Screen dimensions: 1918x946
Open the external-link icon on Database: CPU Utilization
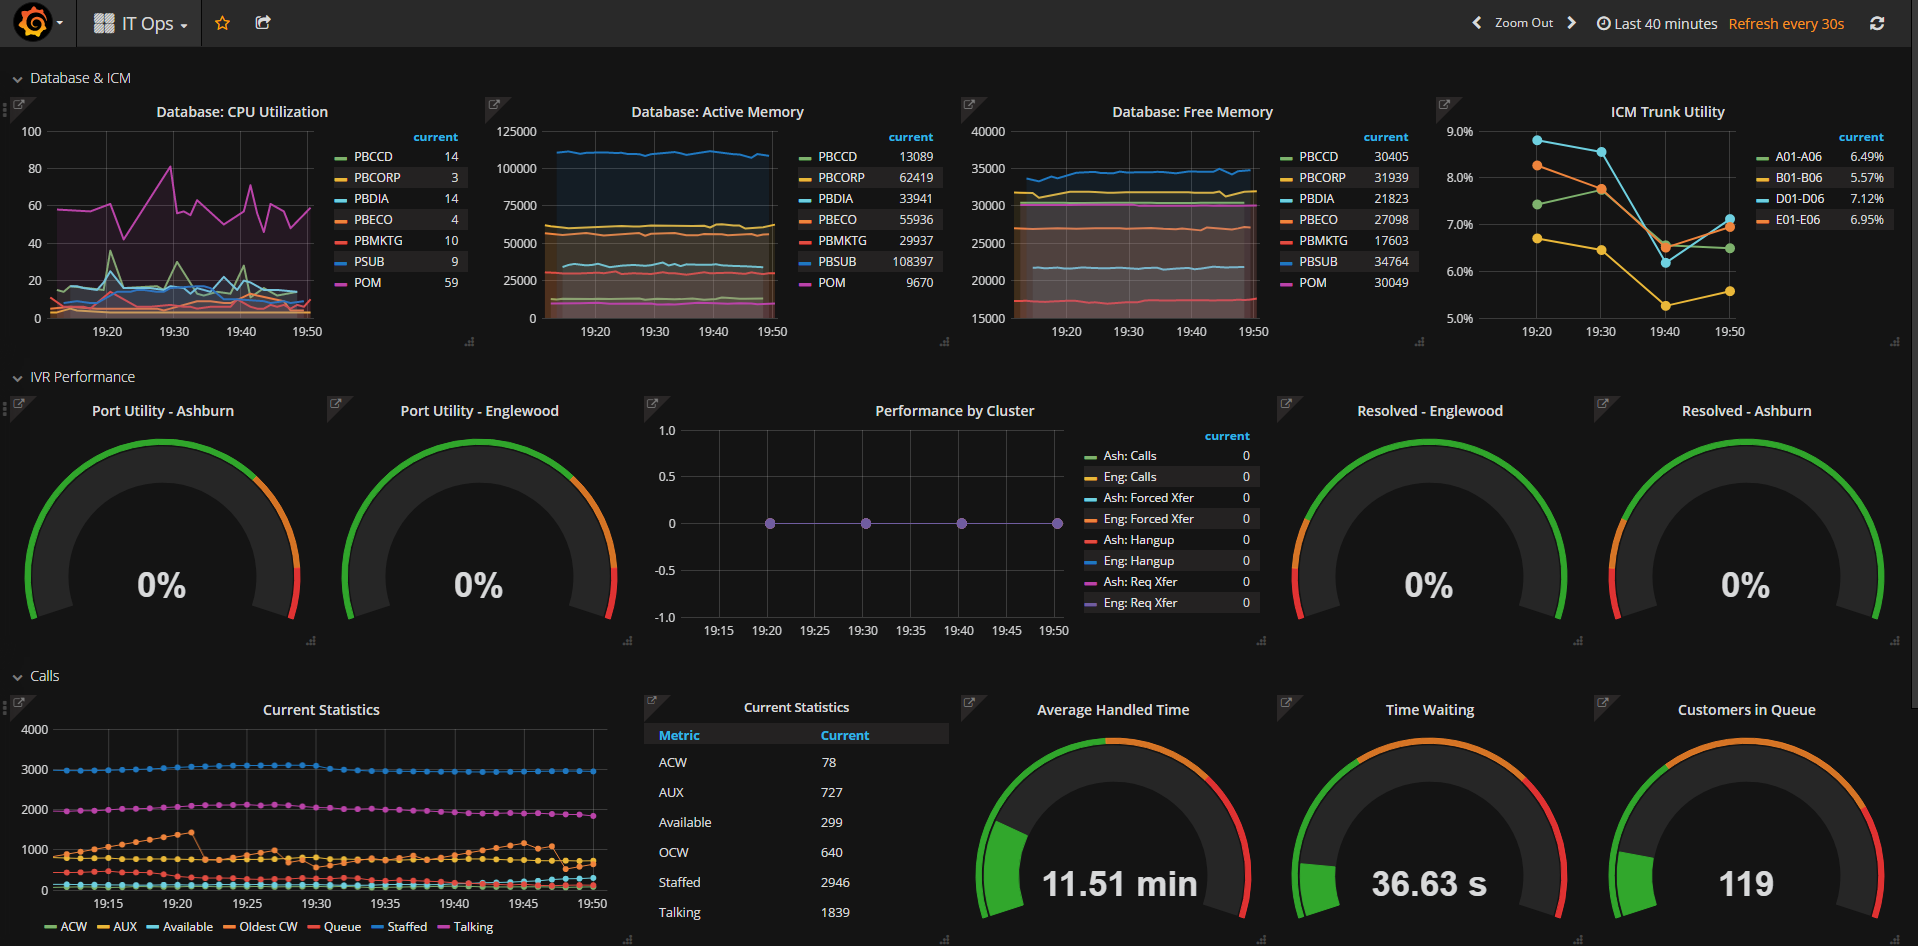[x=21, y=103]
